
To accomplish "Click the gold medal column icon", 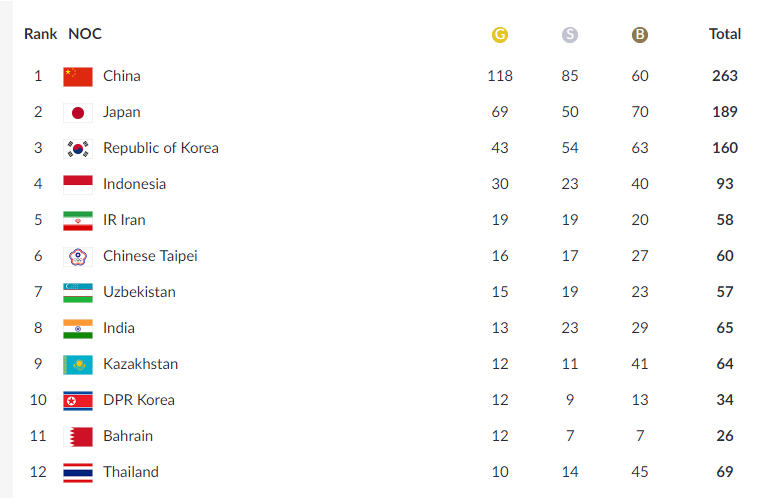I will click(500, 34).
